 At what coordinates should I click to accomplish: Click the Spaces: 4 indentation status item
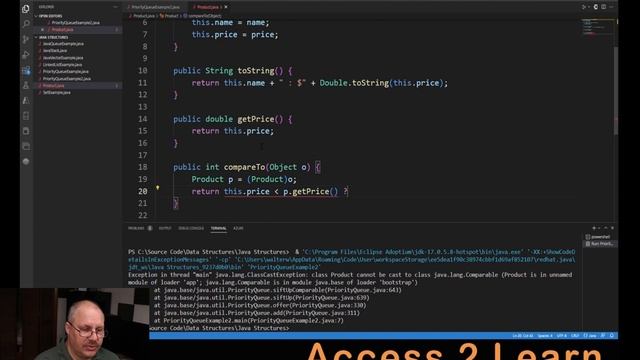545,336
